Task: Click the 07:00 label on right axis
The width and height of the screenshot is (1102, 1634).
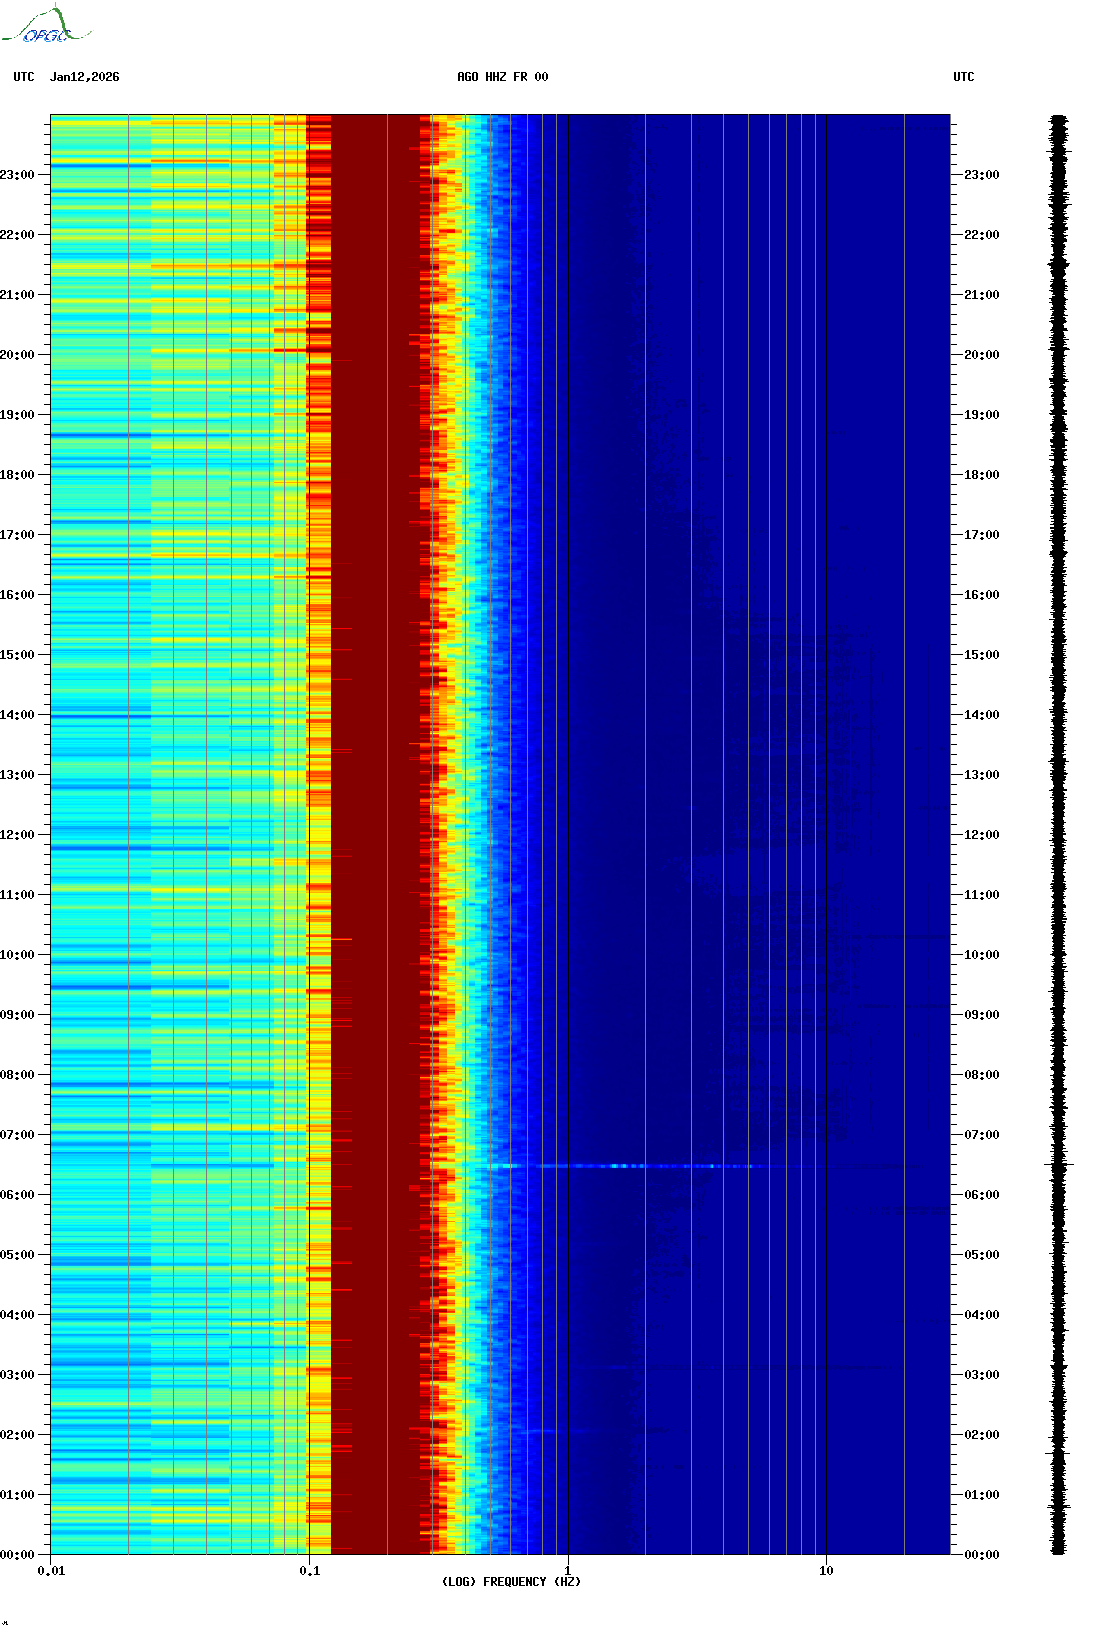Action: coord(982,1135)
